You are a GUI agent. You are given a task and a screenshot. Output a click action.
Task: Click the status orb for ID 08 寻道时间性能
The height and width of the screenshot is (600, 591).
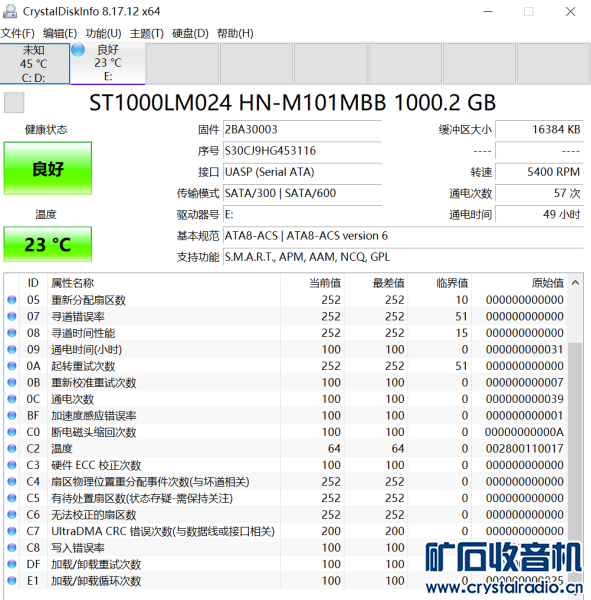12,333
